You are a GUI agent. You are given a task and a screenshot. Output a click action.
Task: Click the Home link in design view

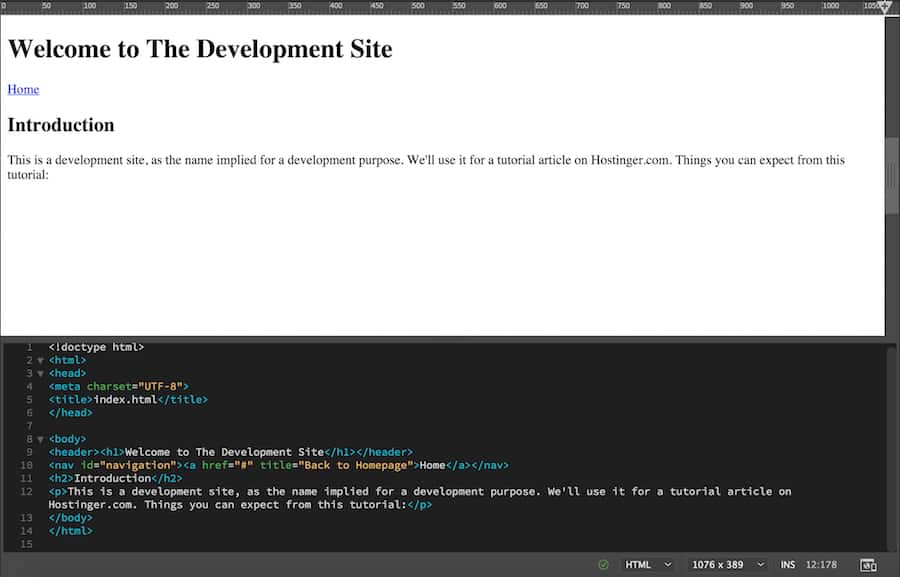23,89
